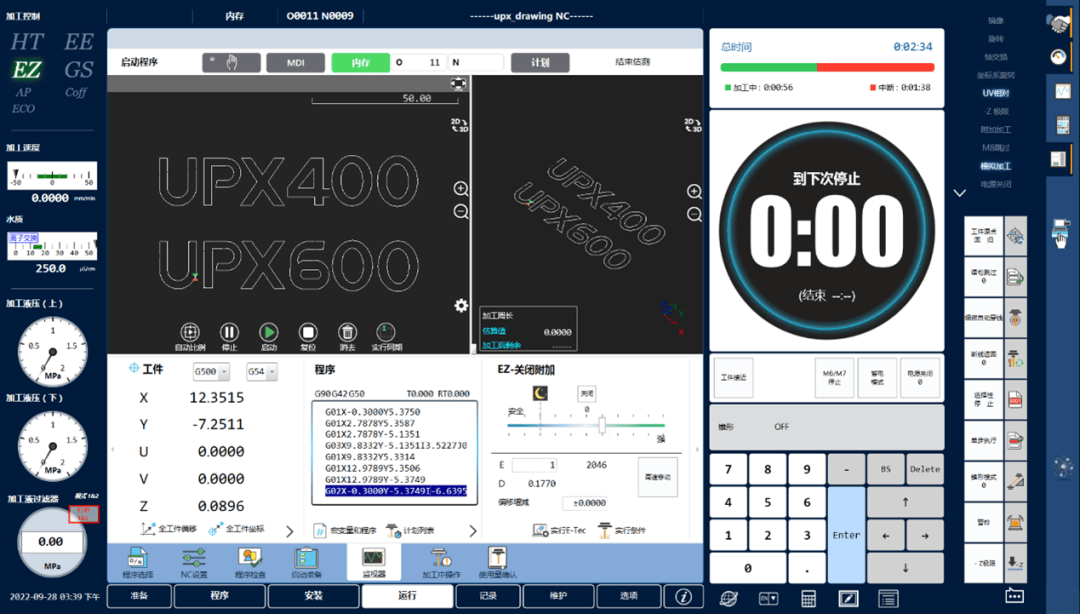Switch the left view between 2D and 3D

[x=459, y=125]
